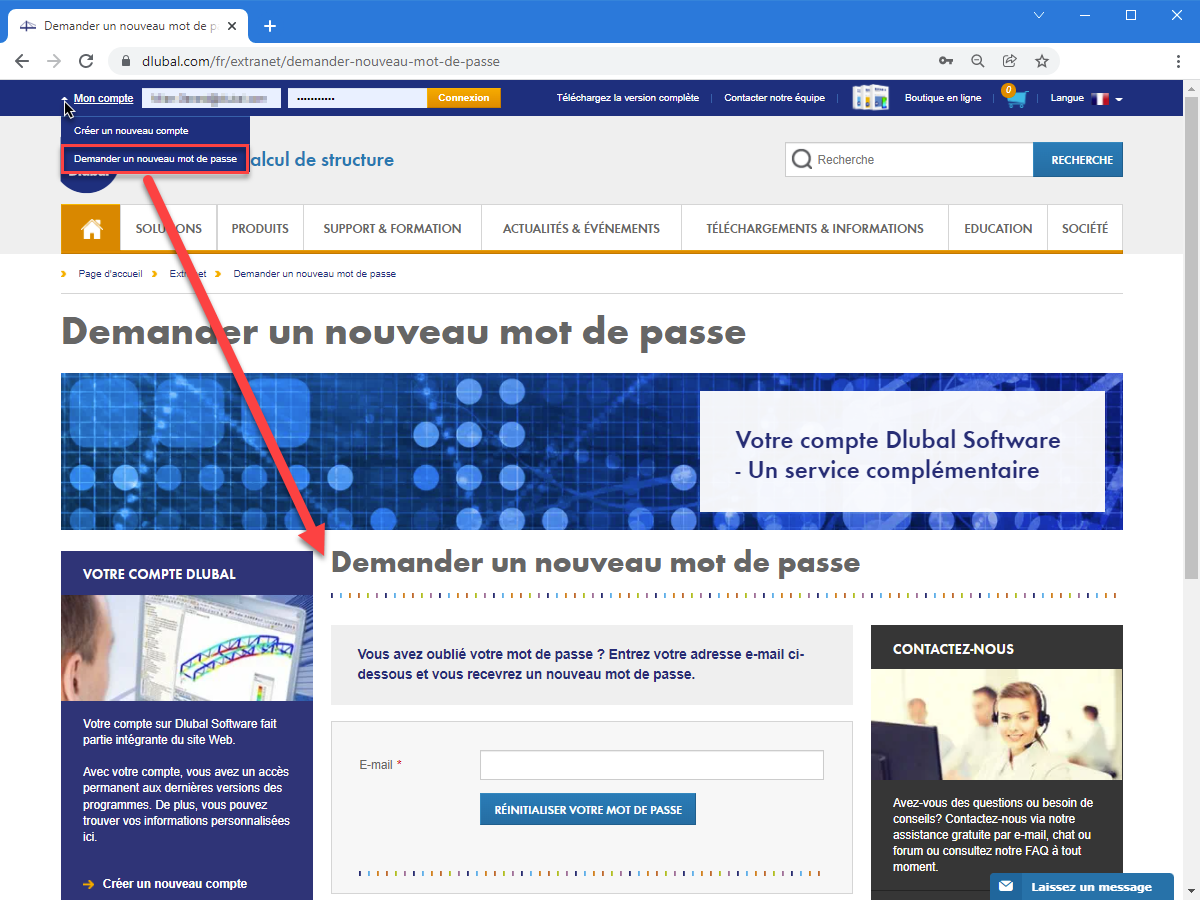Open the shopping cart via its icon
The width and height of the screenshot is (1200, 900).
click(1014, 98)
